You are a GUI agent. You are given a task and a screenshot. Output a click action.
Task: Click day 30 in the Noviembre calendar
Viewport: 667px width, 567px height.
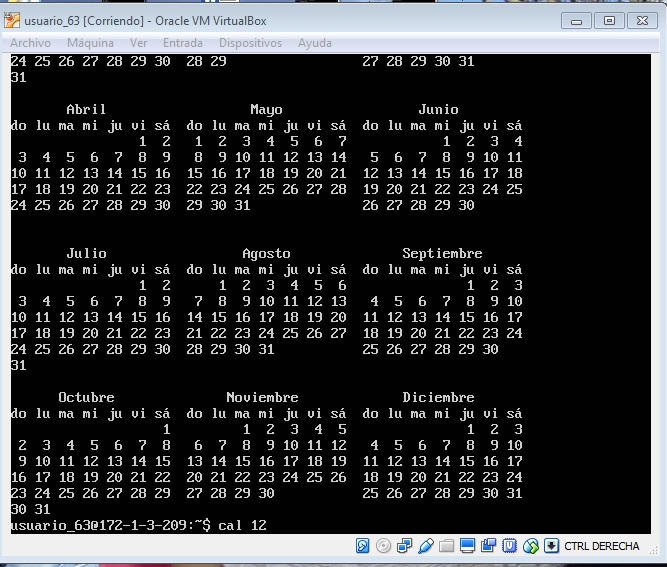coord(266,493)
